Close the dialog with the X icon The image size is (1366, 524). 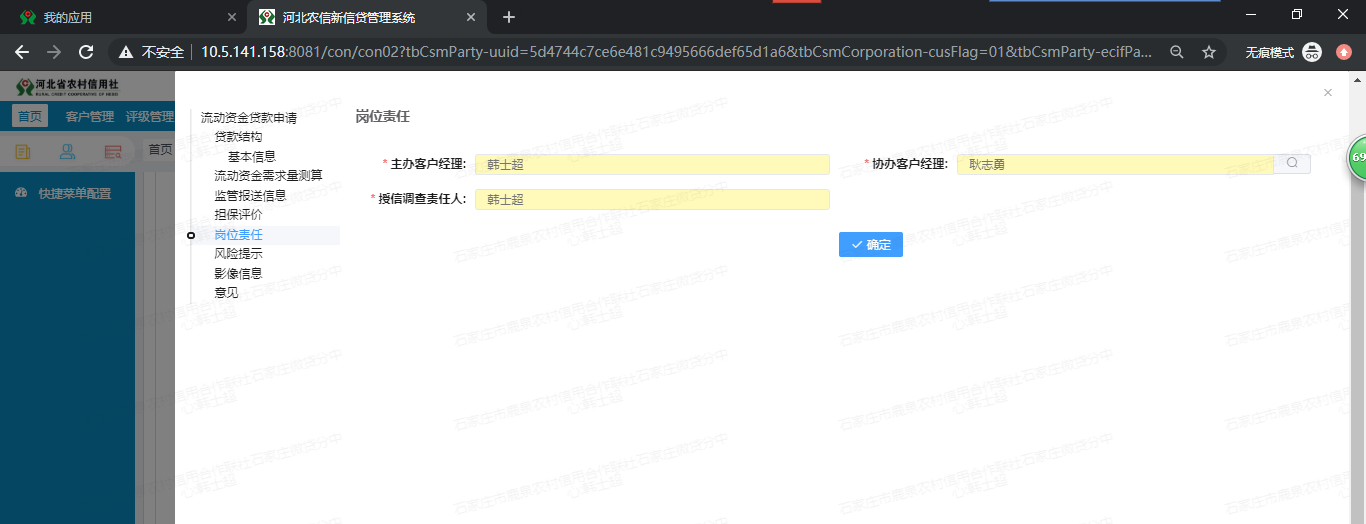pyautogui.click(x=1327, y=93)
